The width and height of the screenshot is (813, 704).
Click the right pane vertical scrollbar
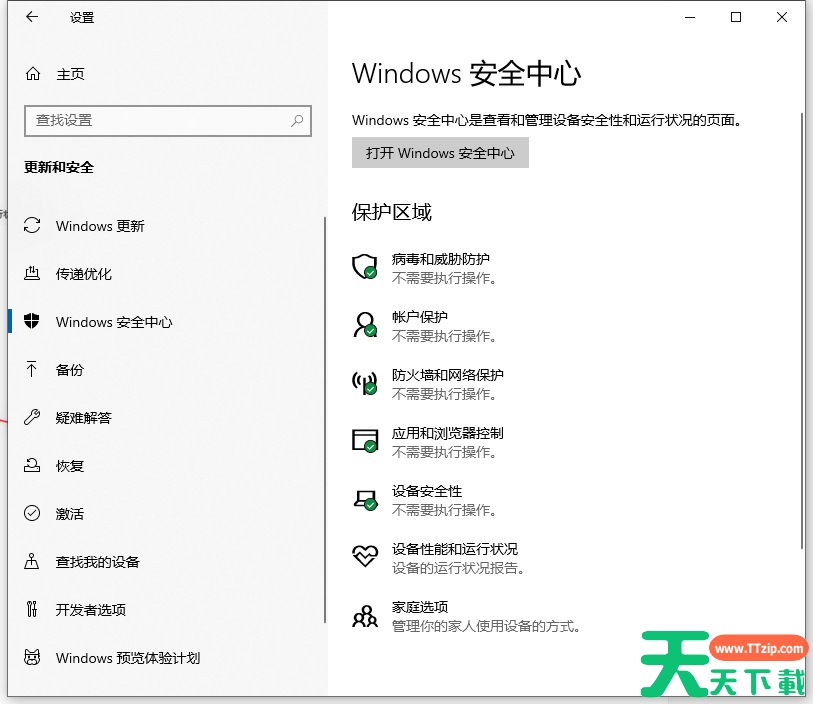(803, 330)
